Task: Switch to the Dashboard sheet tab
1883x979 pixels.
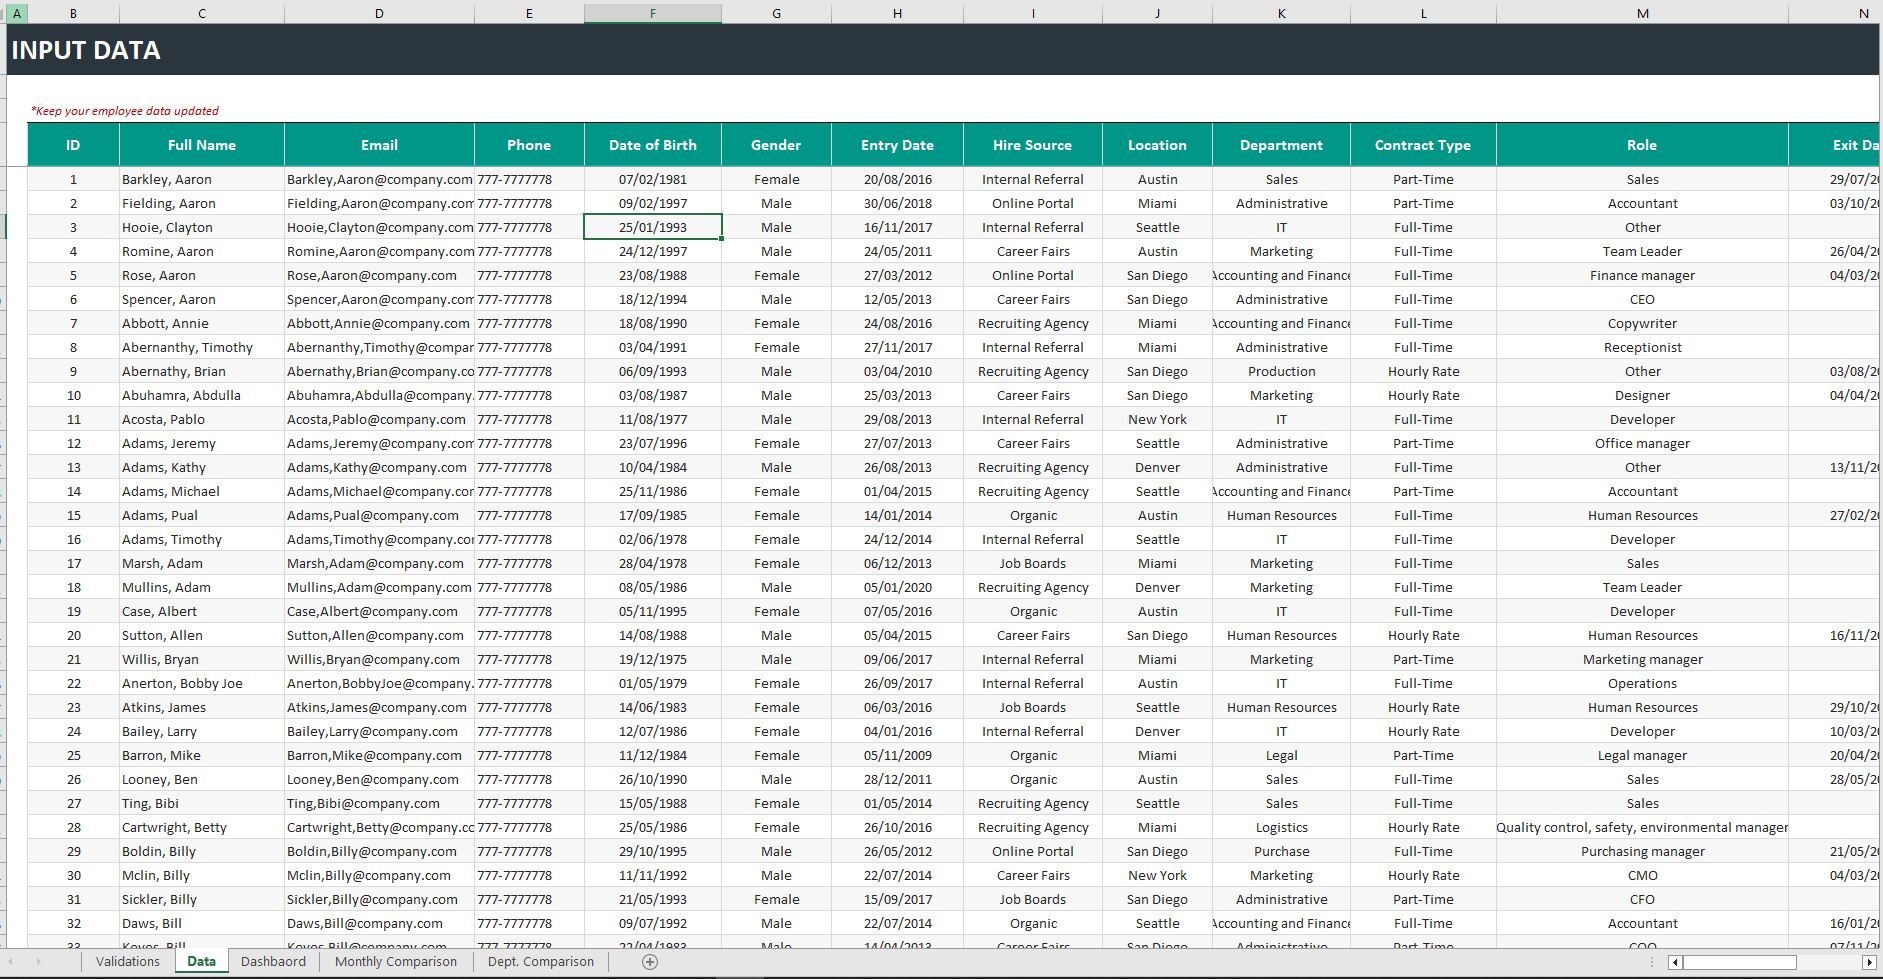Action: tap(273, 962)
